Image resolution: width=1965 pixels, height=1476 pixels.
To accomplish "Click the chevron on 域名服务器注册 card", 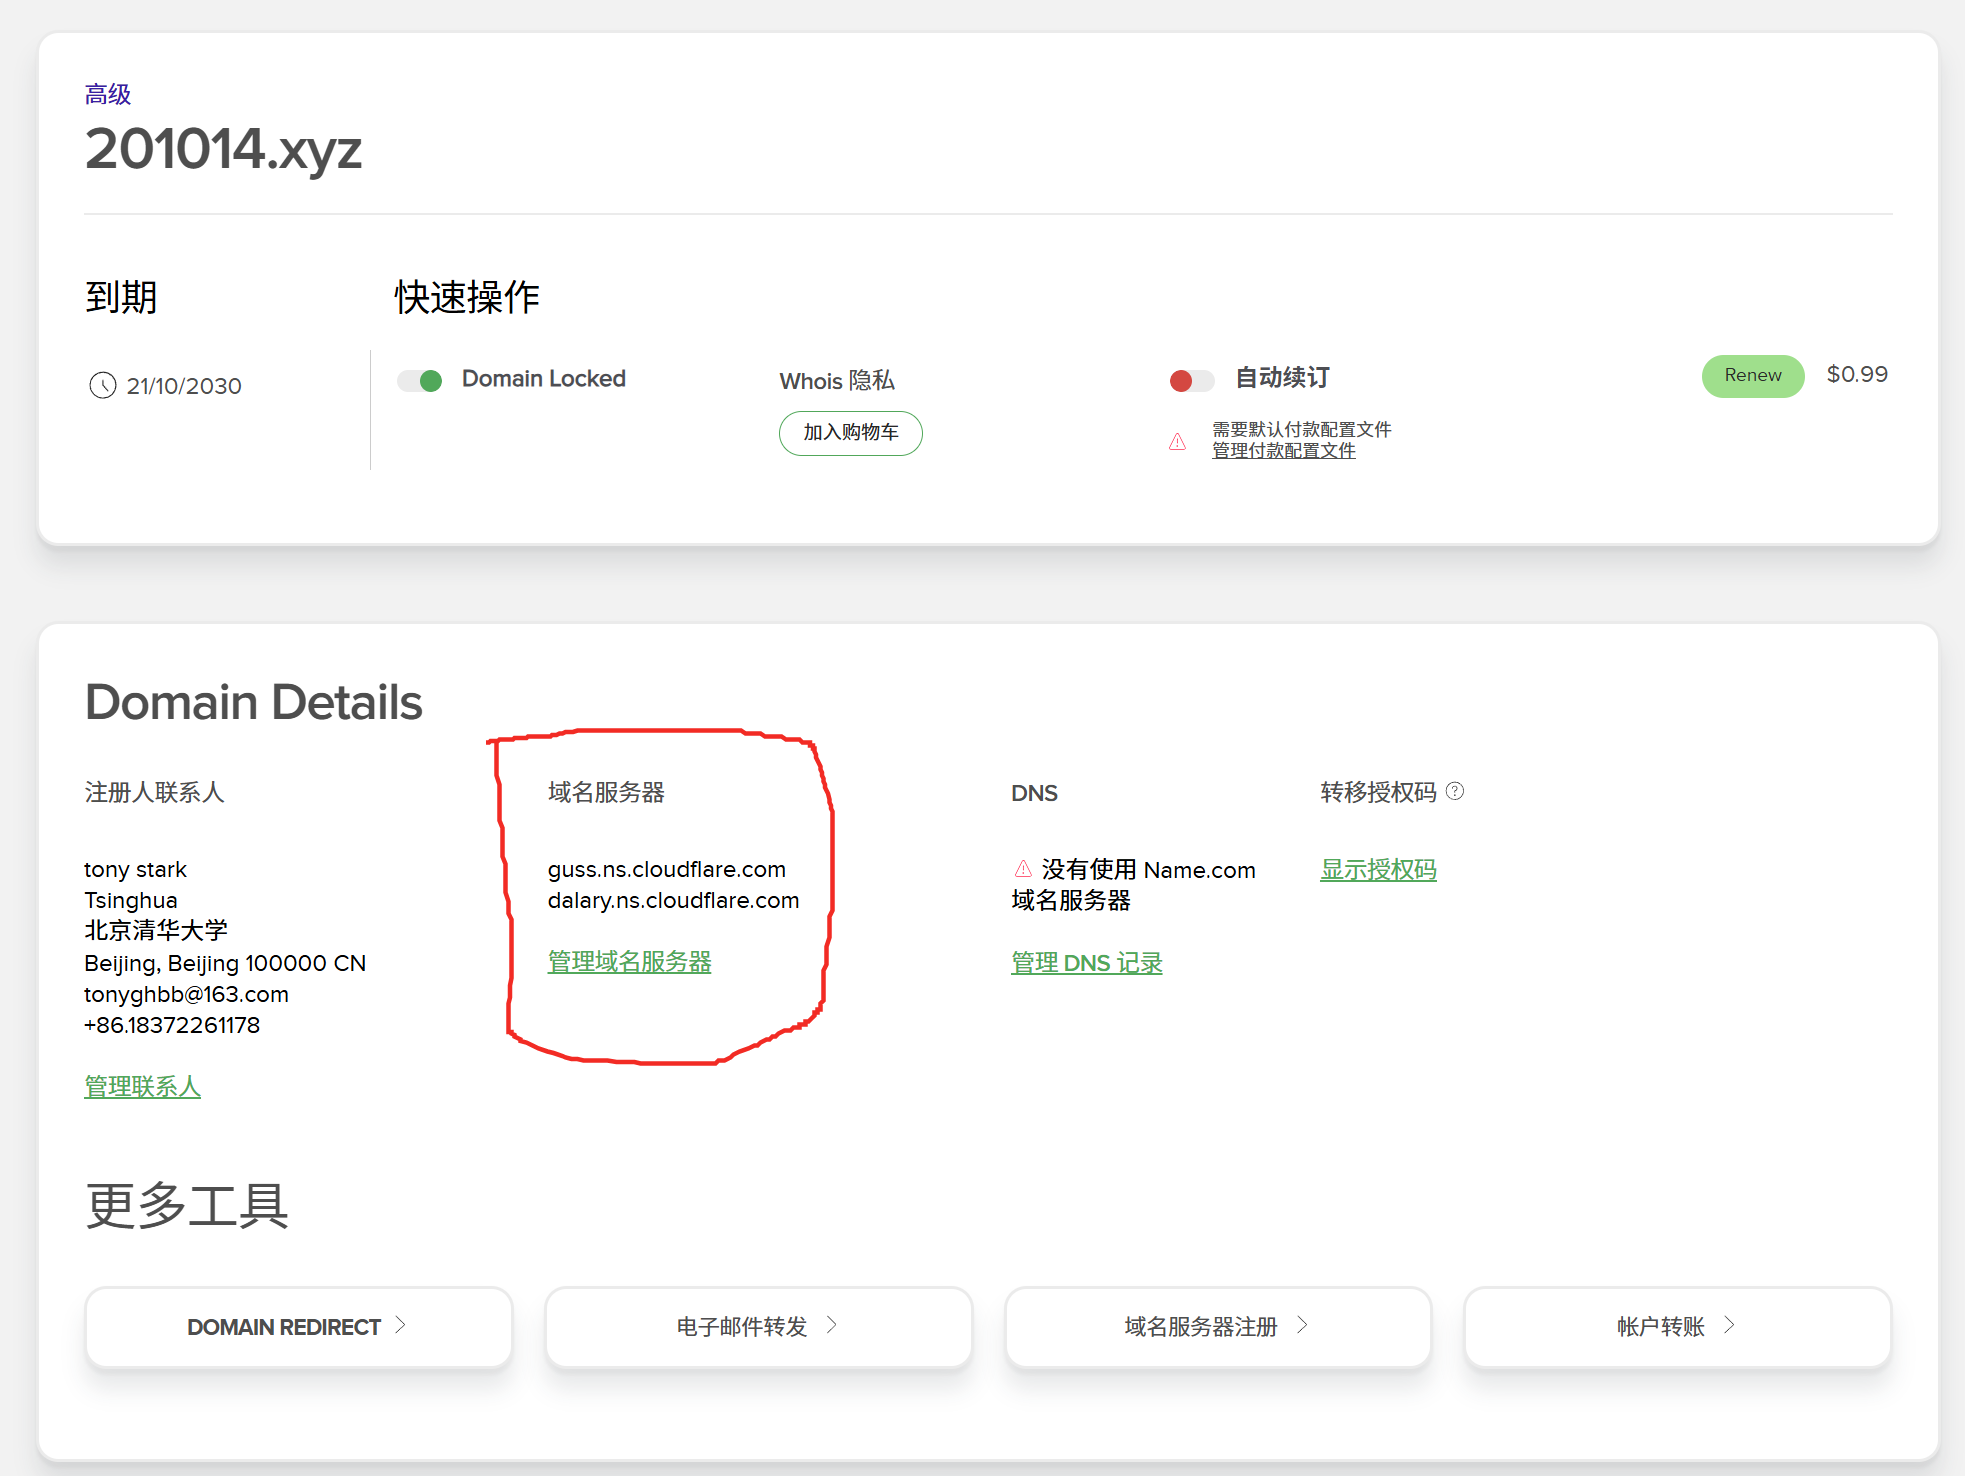I will tap(1302, 1325).
